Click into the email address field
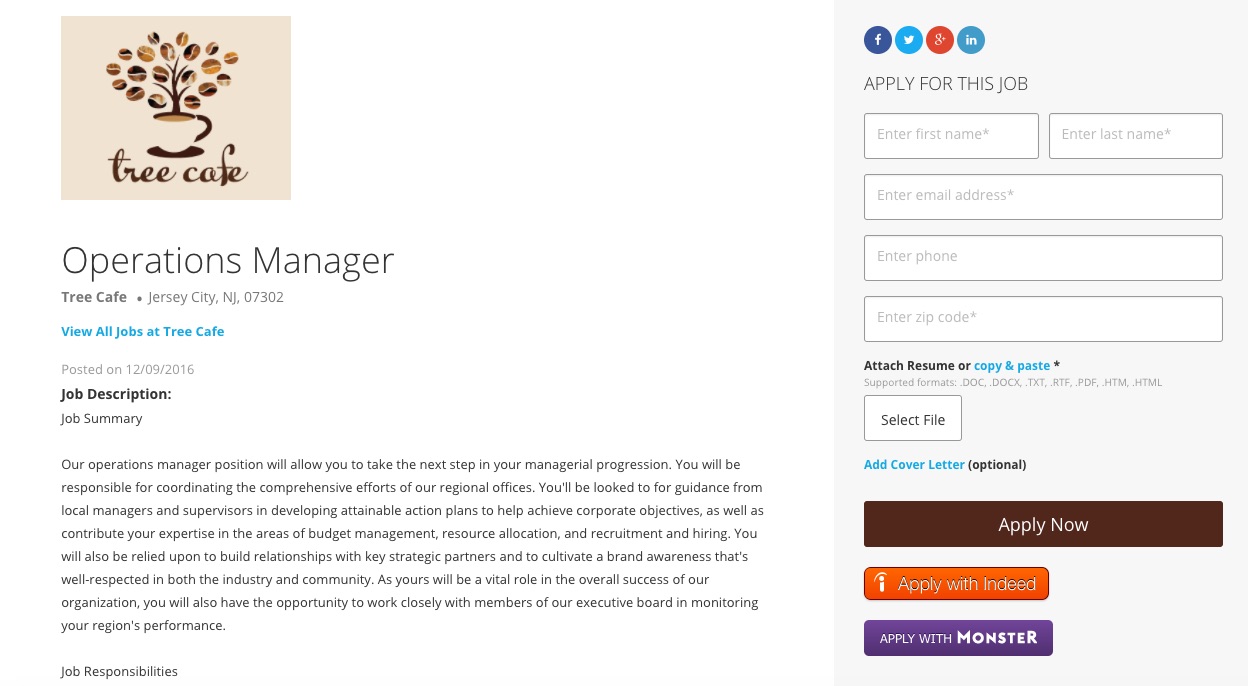The height and width of the screenshot is (686, 1248). pyautogui.click(x=1043, y=197)
